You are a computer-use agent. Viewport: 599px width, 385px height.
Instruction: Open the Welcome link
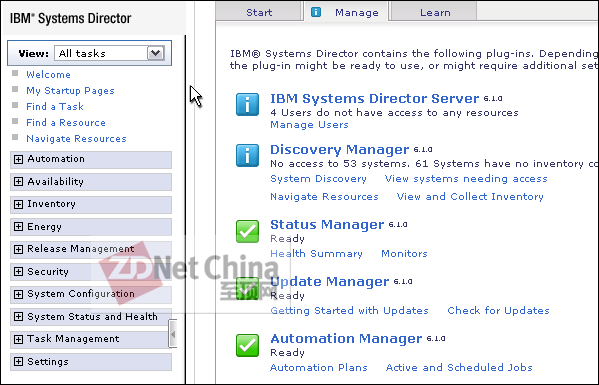49,74
